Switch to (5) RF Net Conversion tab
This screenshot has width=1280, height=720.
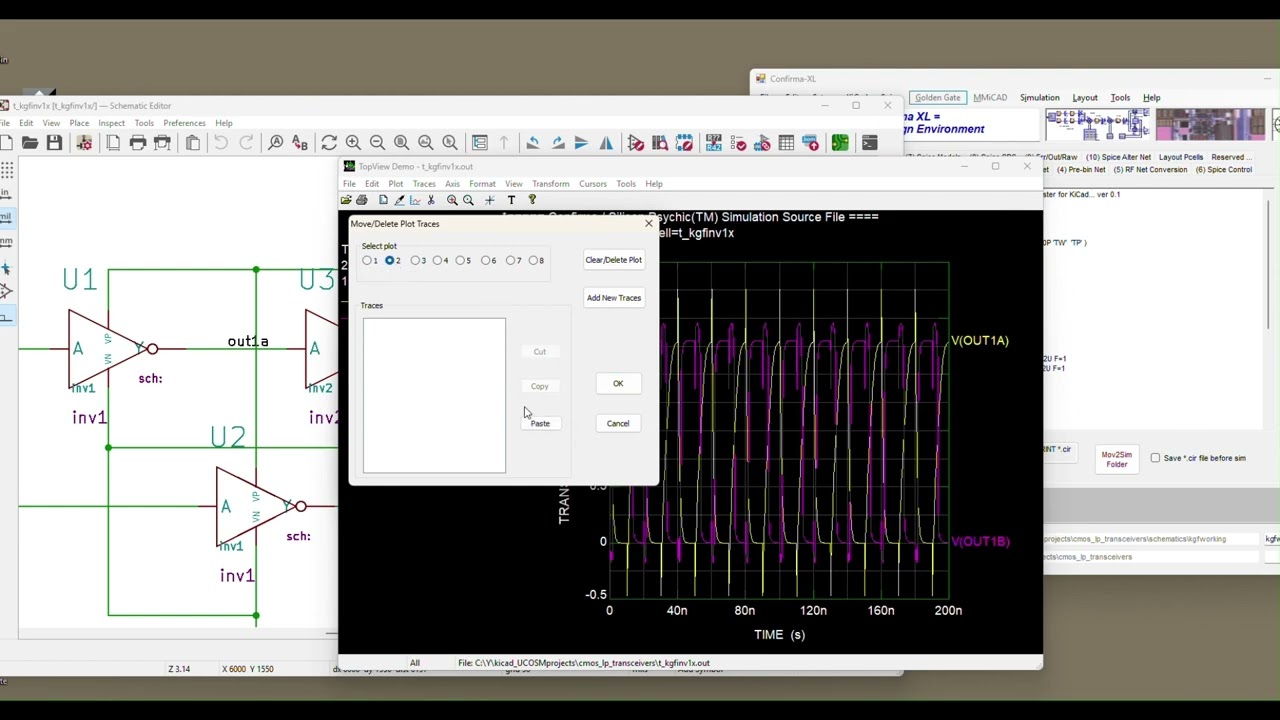tap(1150, 170)
